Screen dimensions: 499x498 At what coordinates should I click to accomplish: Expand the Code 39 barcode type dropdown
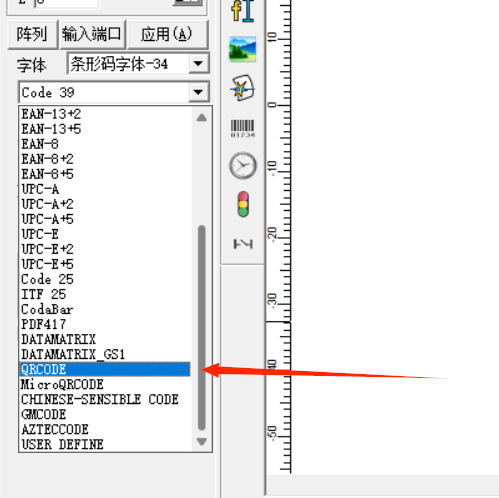click(198, 92)
